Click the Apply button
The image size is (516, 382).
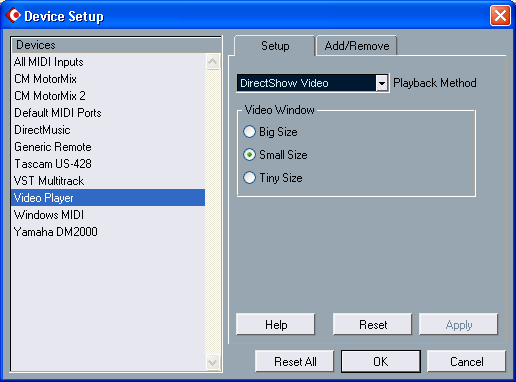459,324
